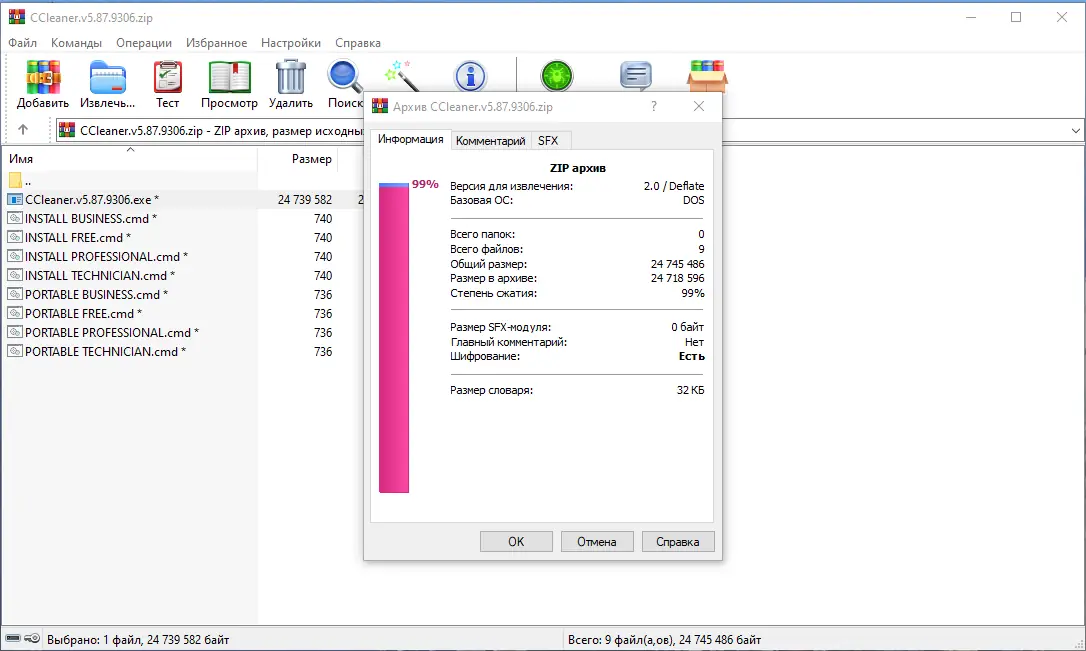Maximize the WinRAR main window
Viewport: 1086px width, 651px height.
(x=1016, y=17)
